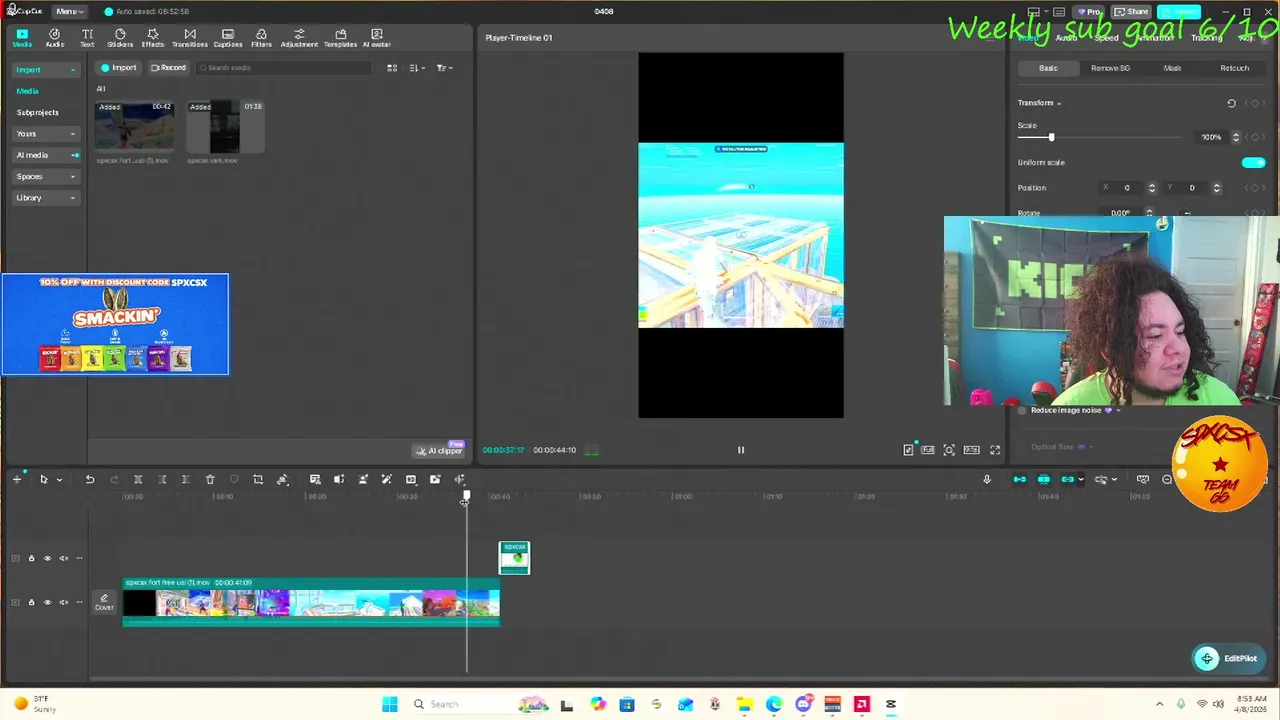
Task: Open the Transitions tab
Action: click(x=190, y=38)
